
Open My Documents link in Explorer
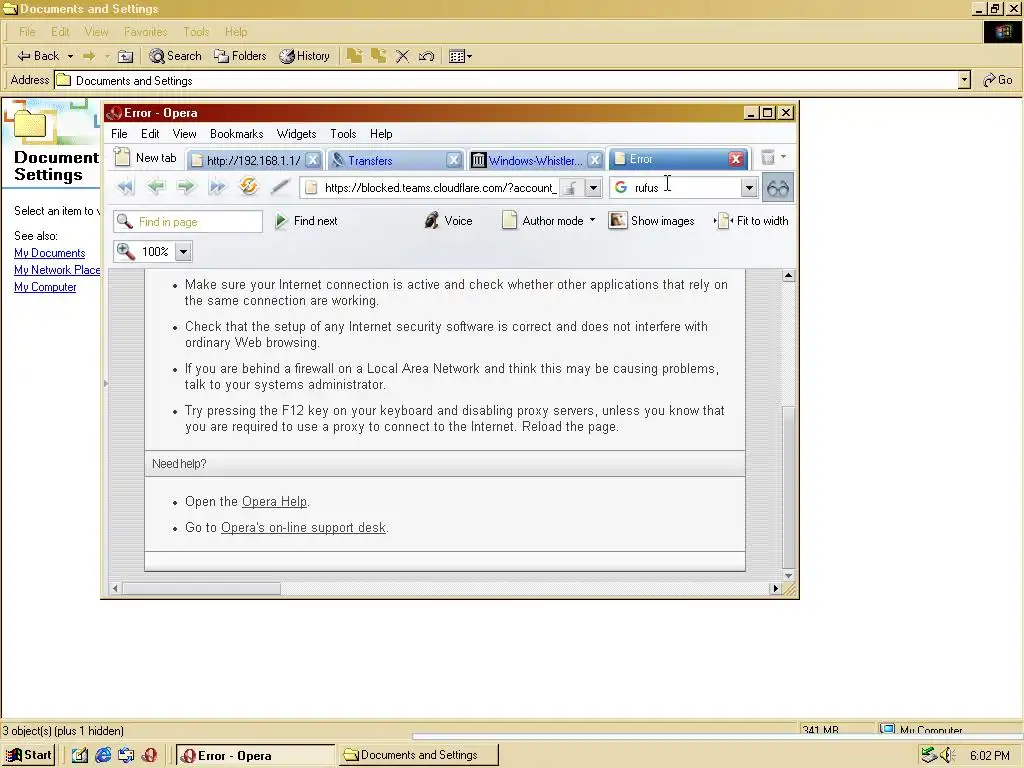pos(50,253)
